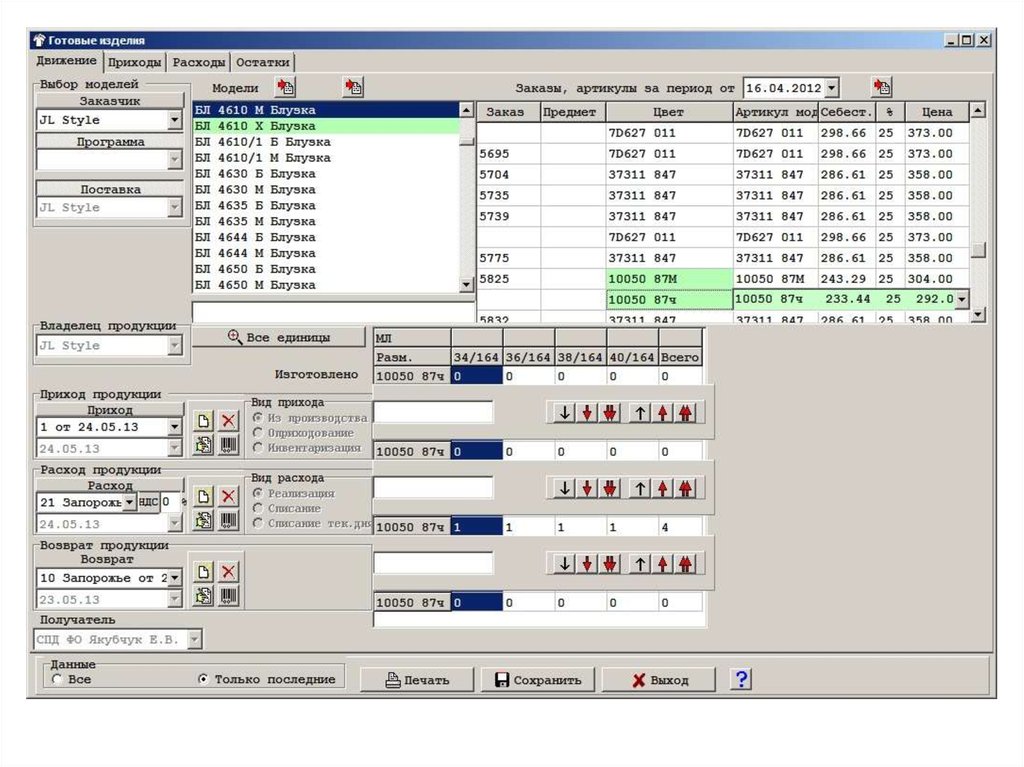
Task: Click the refresh icon next to Модели label
Action: (x=285, y=87)
